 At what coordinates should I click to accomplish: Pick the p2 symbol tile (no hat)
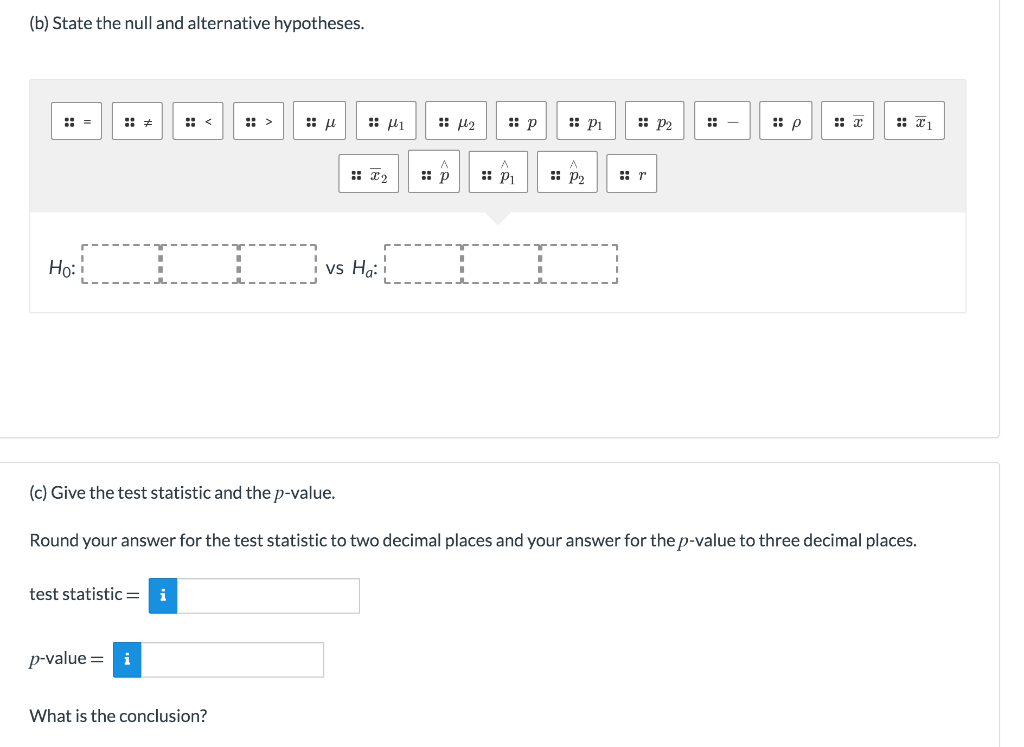pyautogui.click(x=654, y=121)
